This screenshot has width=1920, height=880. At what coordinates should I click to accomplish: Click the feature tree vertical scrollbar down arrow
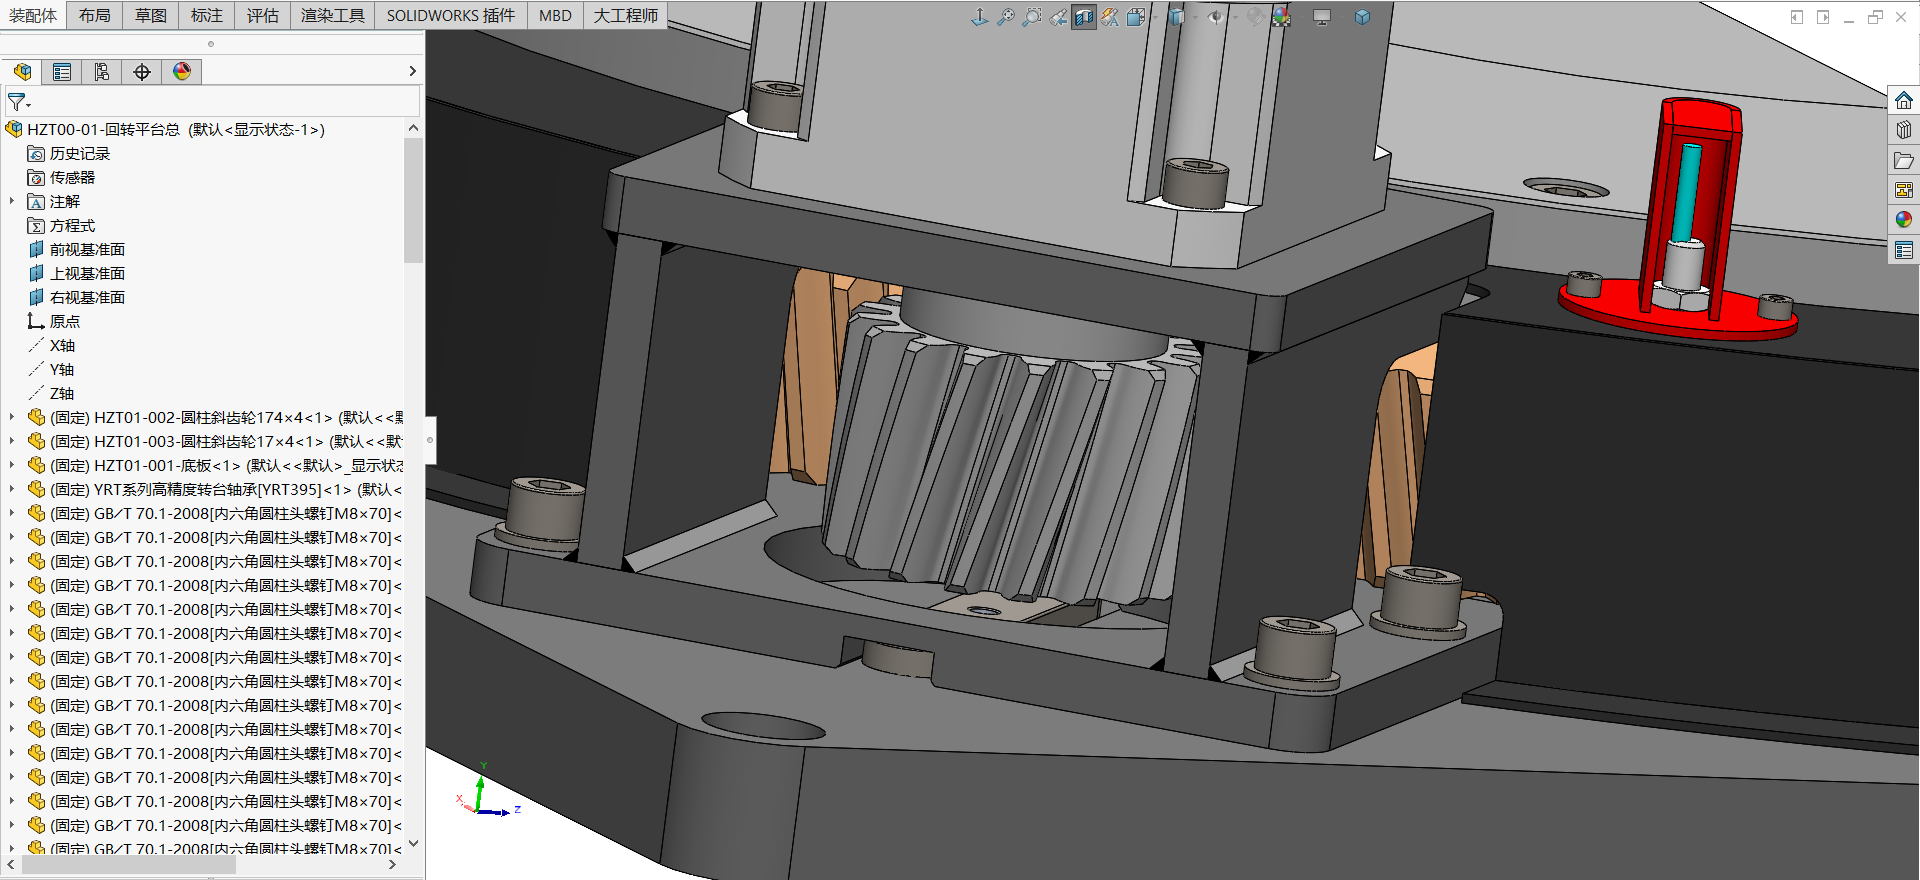pyautogui.click(x=413, y=844)
